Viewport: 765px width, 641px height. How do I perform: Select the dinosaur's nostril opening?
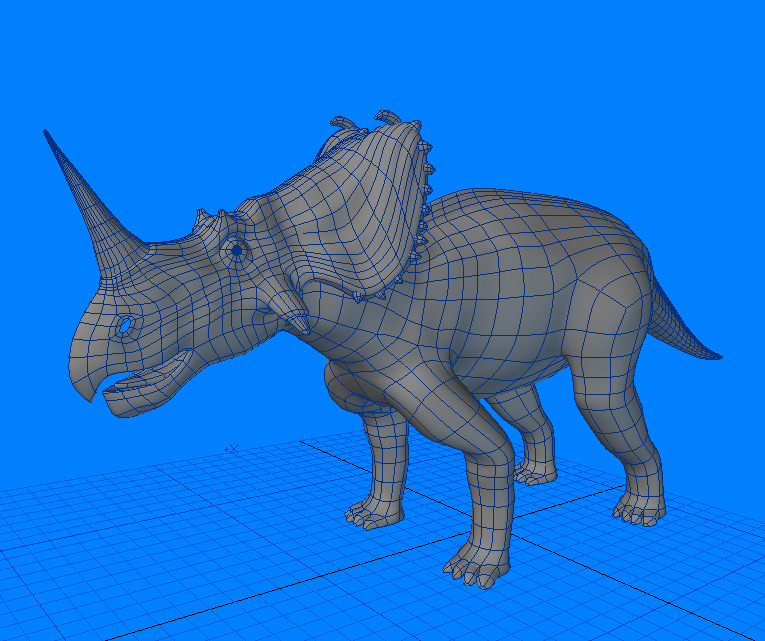[x=125, y=325]
